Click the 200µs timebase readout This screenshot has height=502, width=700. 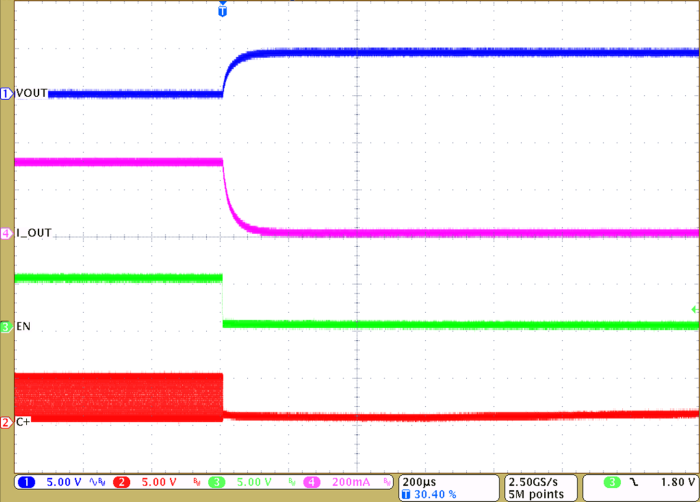(x=415, y=481)
